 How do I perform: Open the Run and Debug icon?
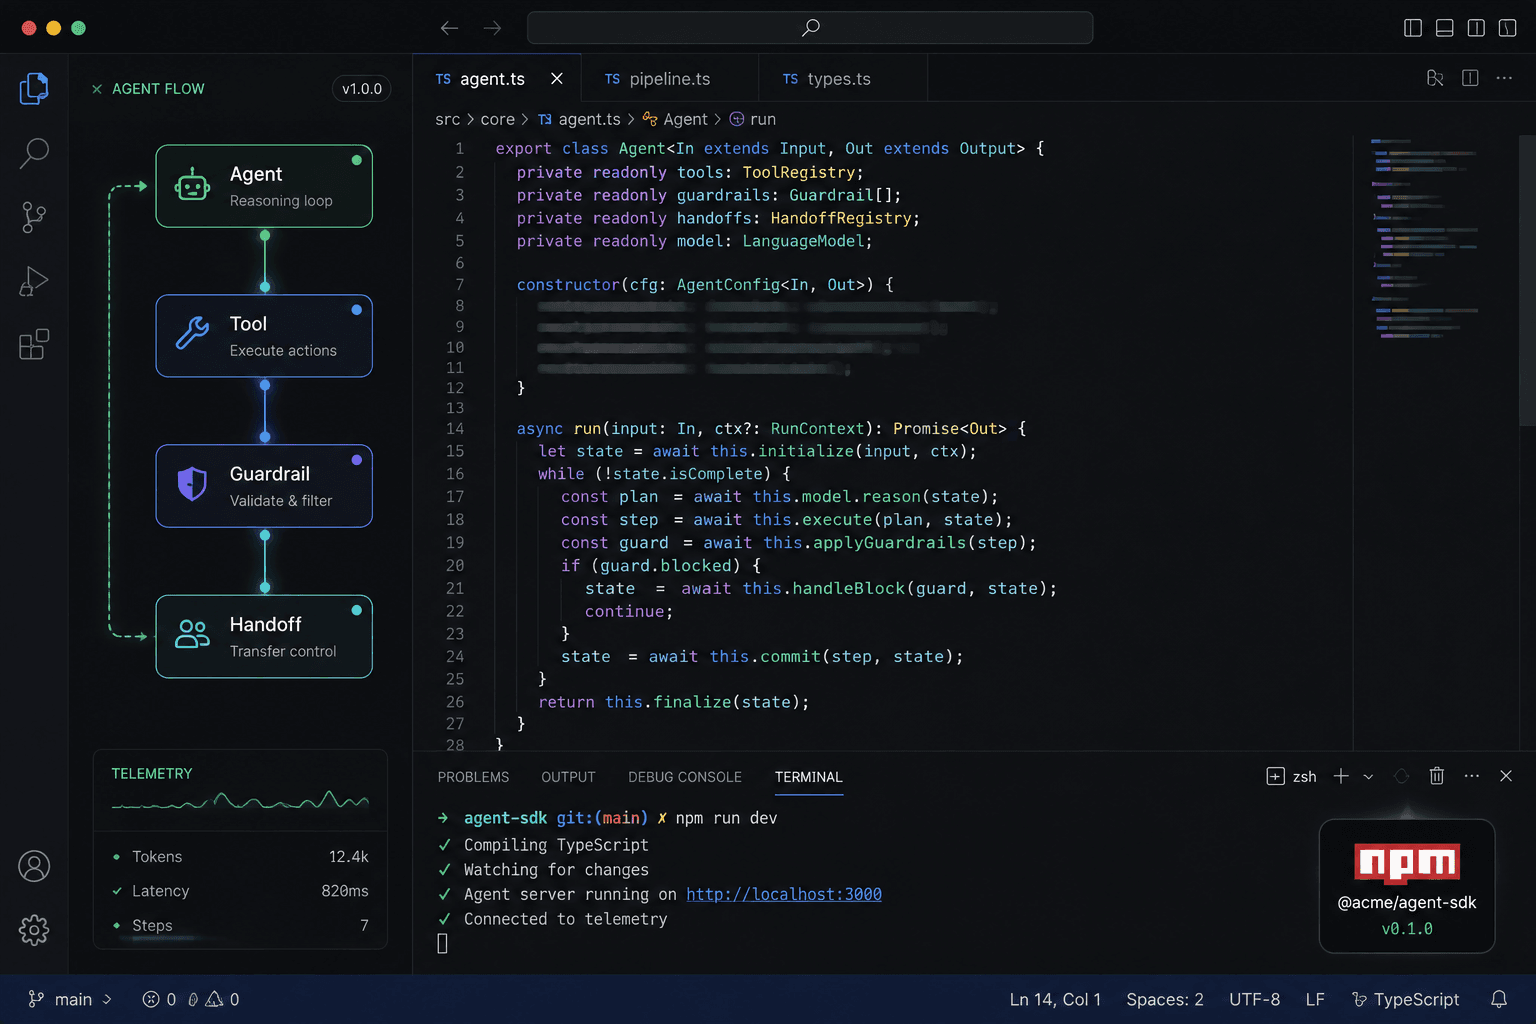coord(34,281)
